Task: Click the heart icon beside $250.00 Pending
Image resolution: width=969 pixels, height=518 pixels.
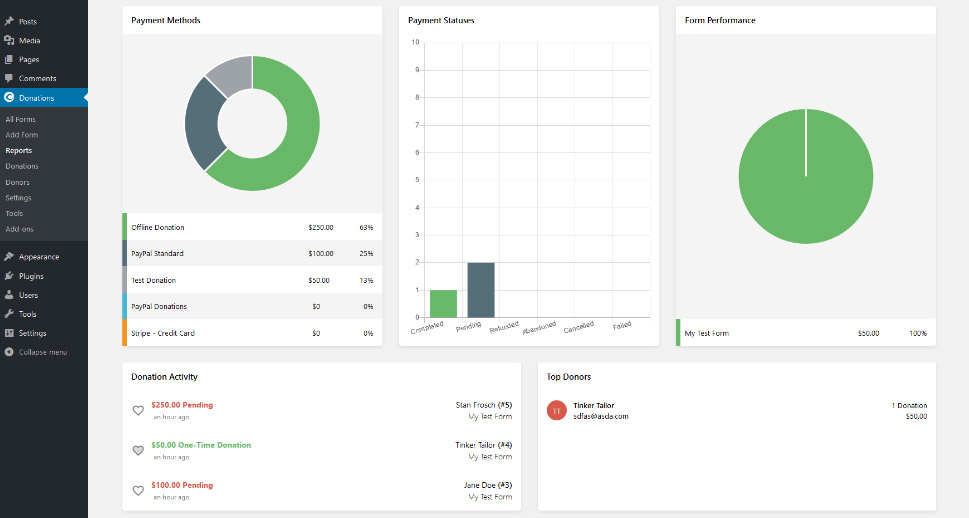Action: [138, 410]
